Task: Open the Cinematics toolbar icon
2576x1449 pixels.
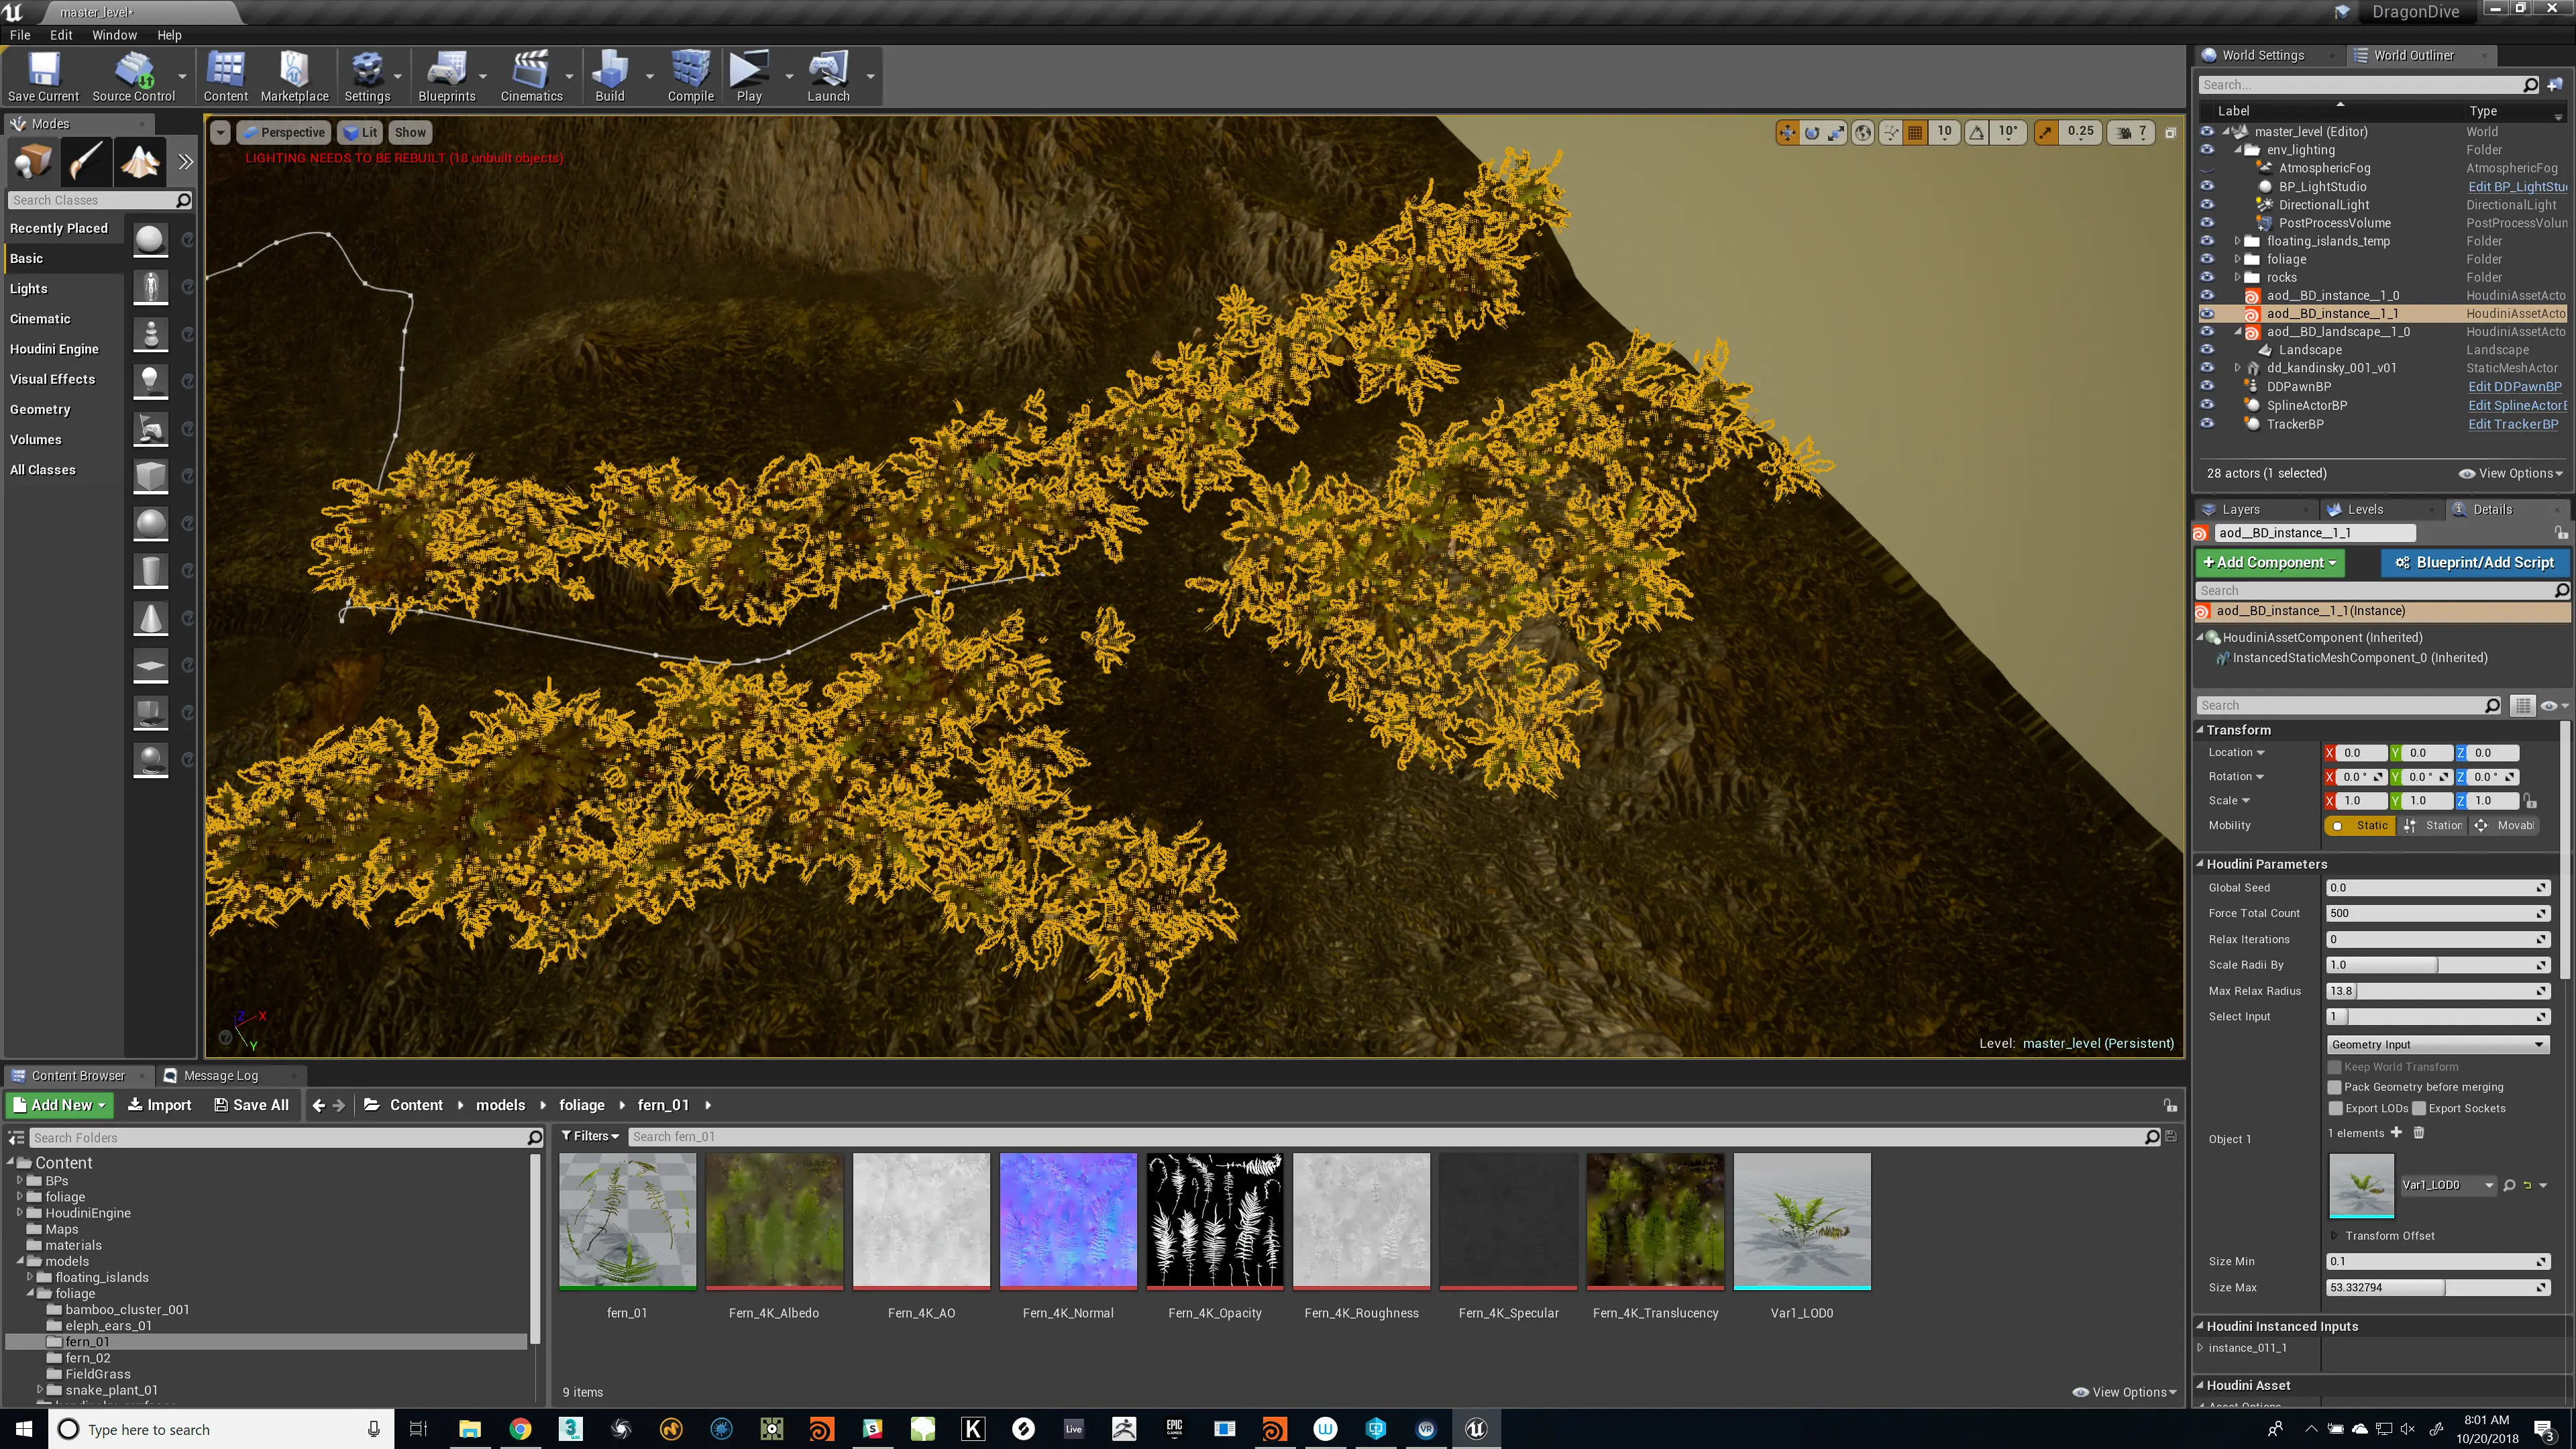Action: coord(531,77)
